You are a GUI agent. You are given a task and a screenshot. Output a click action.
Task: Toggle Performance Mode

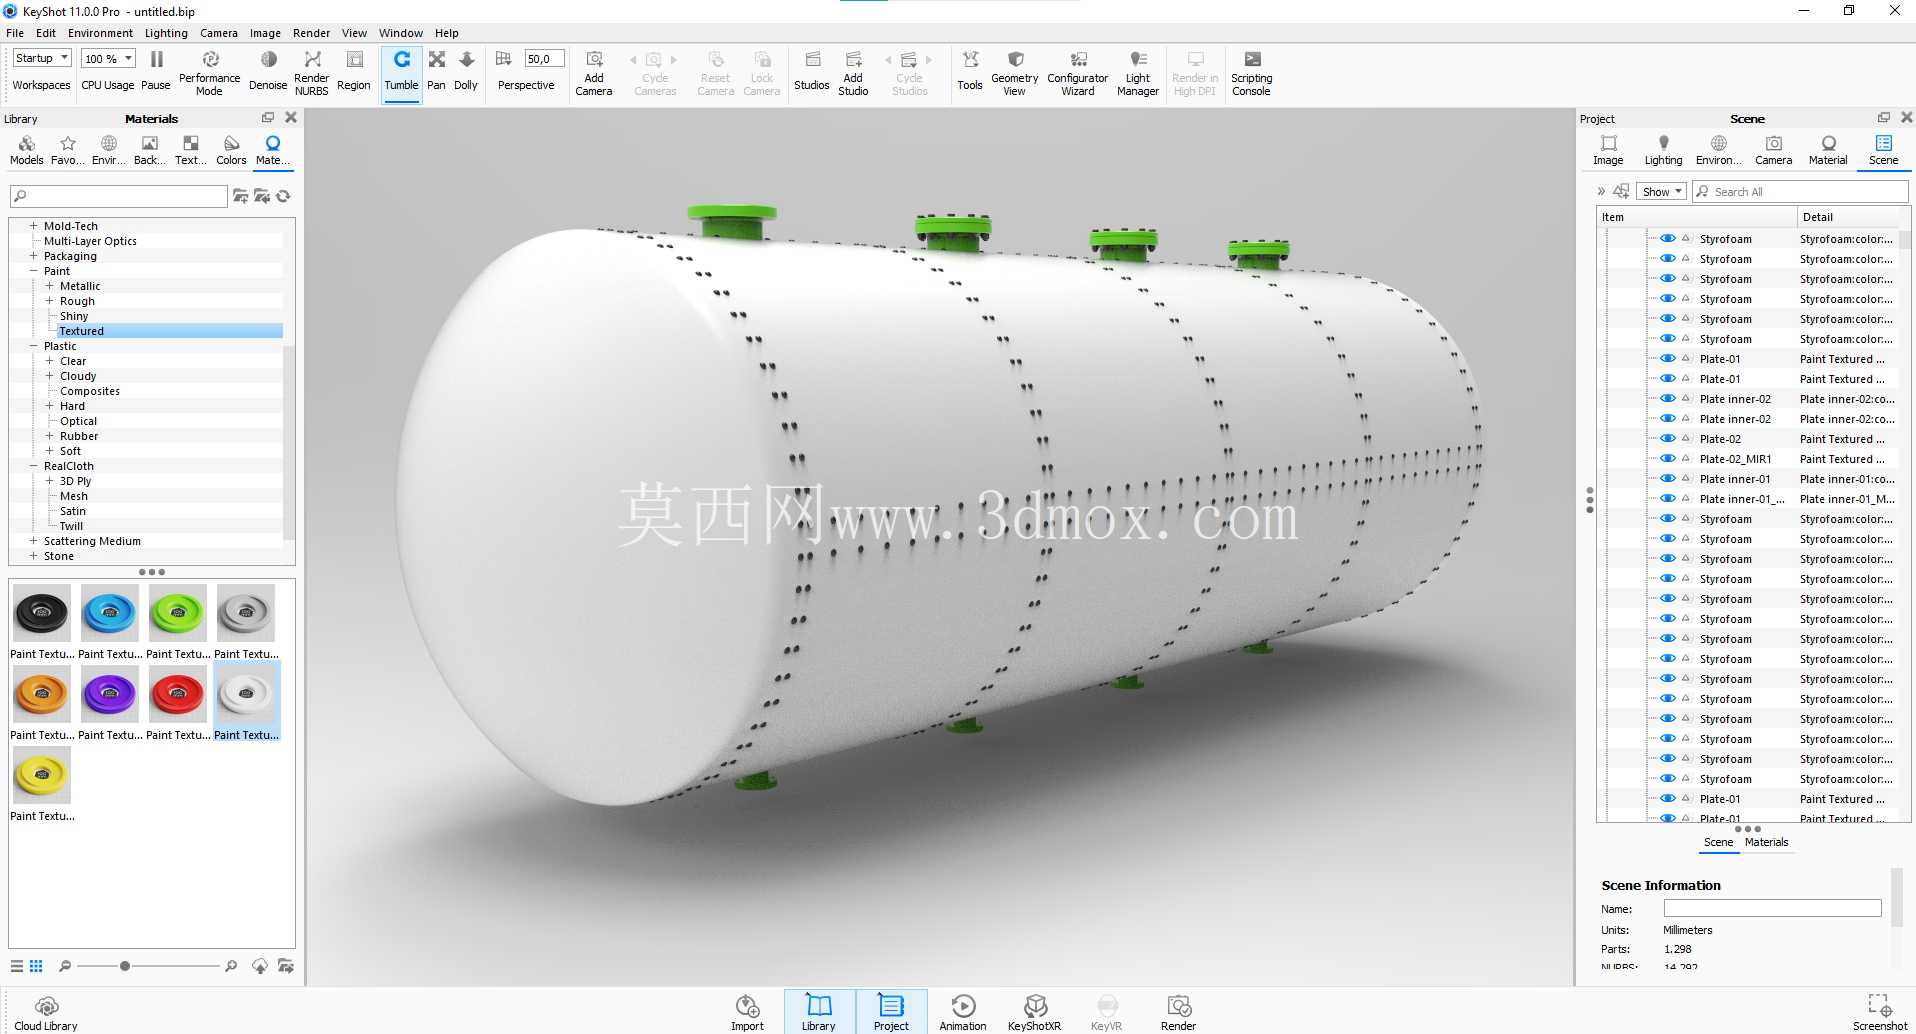pyautogui.click(x=209, y=72)
